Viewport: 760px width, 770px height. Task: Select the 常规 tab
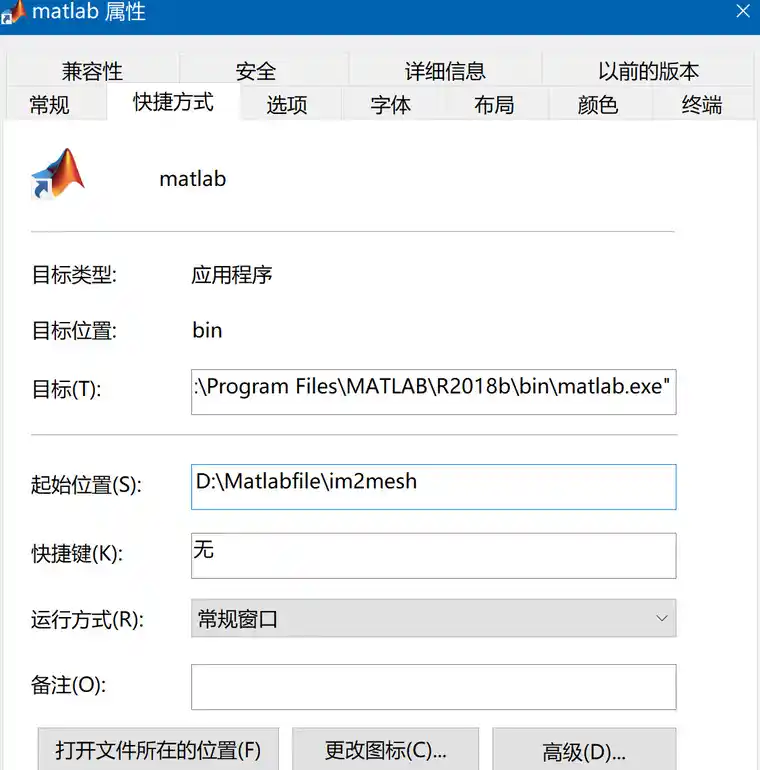point(49,104)
